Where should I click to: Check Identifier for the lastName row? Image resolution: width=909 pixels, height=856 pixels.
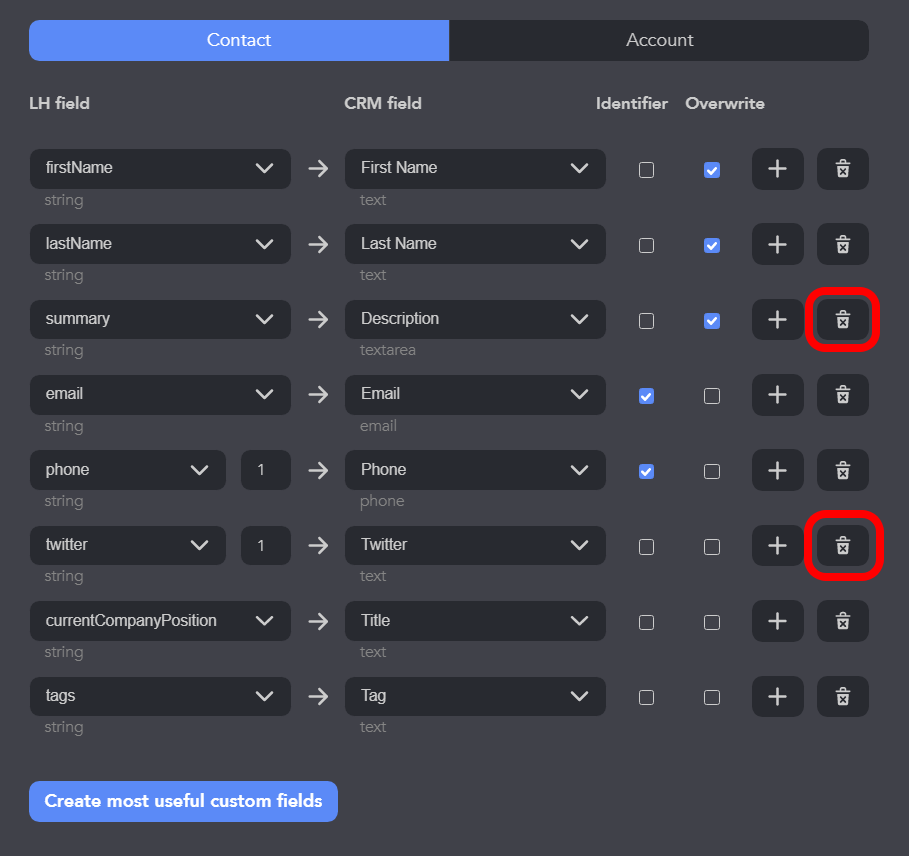pos(646,246)
